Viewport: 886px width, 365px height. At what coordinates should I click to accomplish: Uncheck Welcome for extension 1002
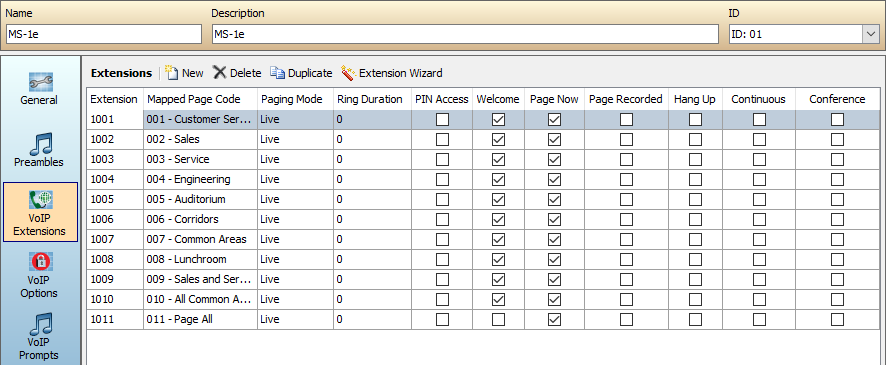point(498,140)
